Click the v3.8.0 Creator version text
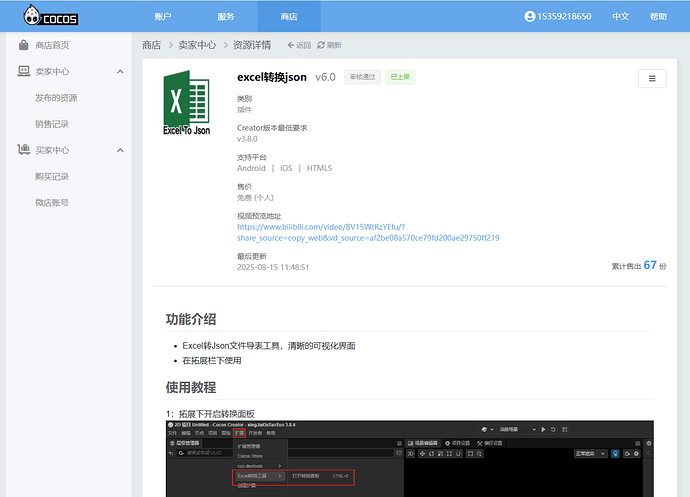The width and height of the screenshot is (690, 497). (247, 139)
